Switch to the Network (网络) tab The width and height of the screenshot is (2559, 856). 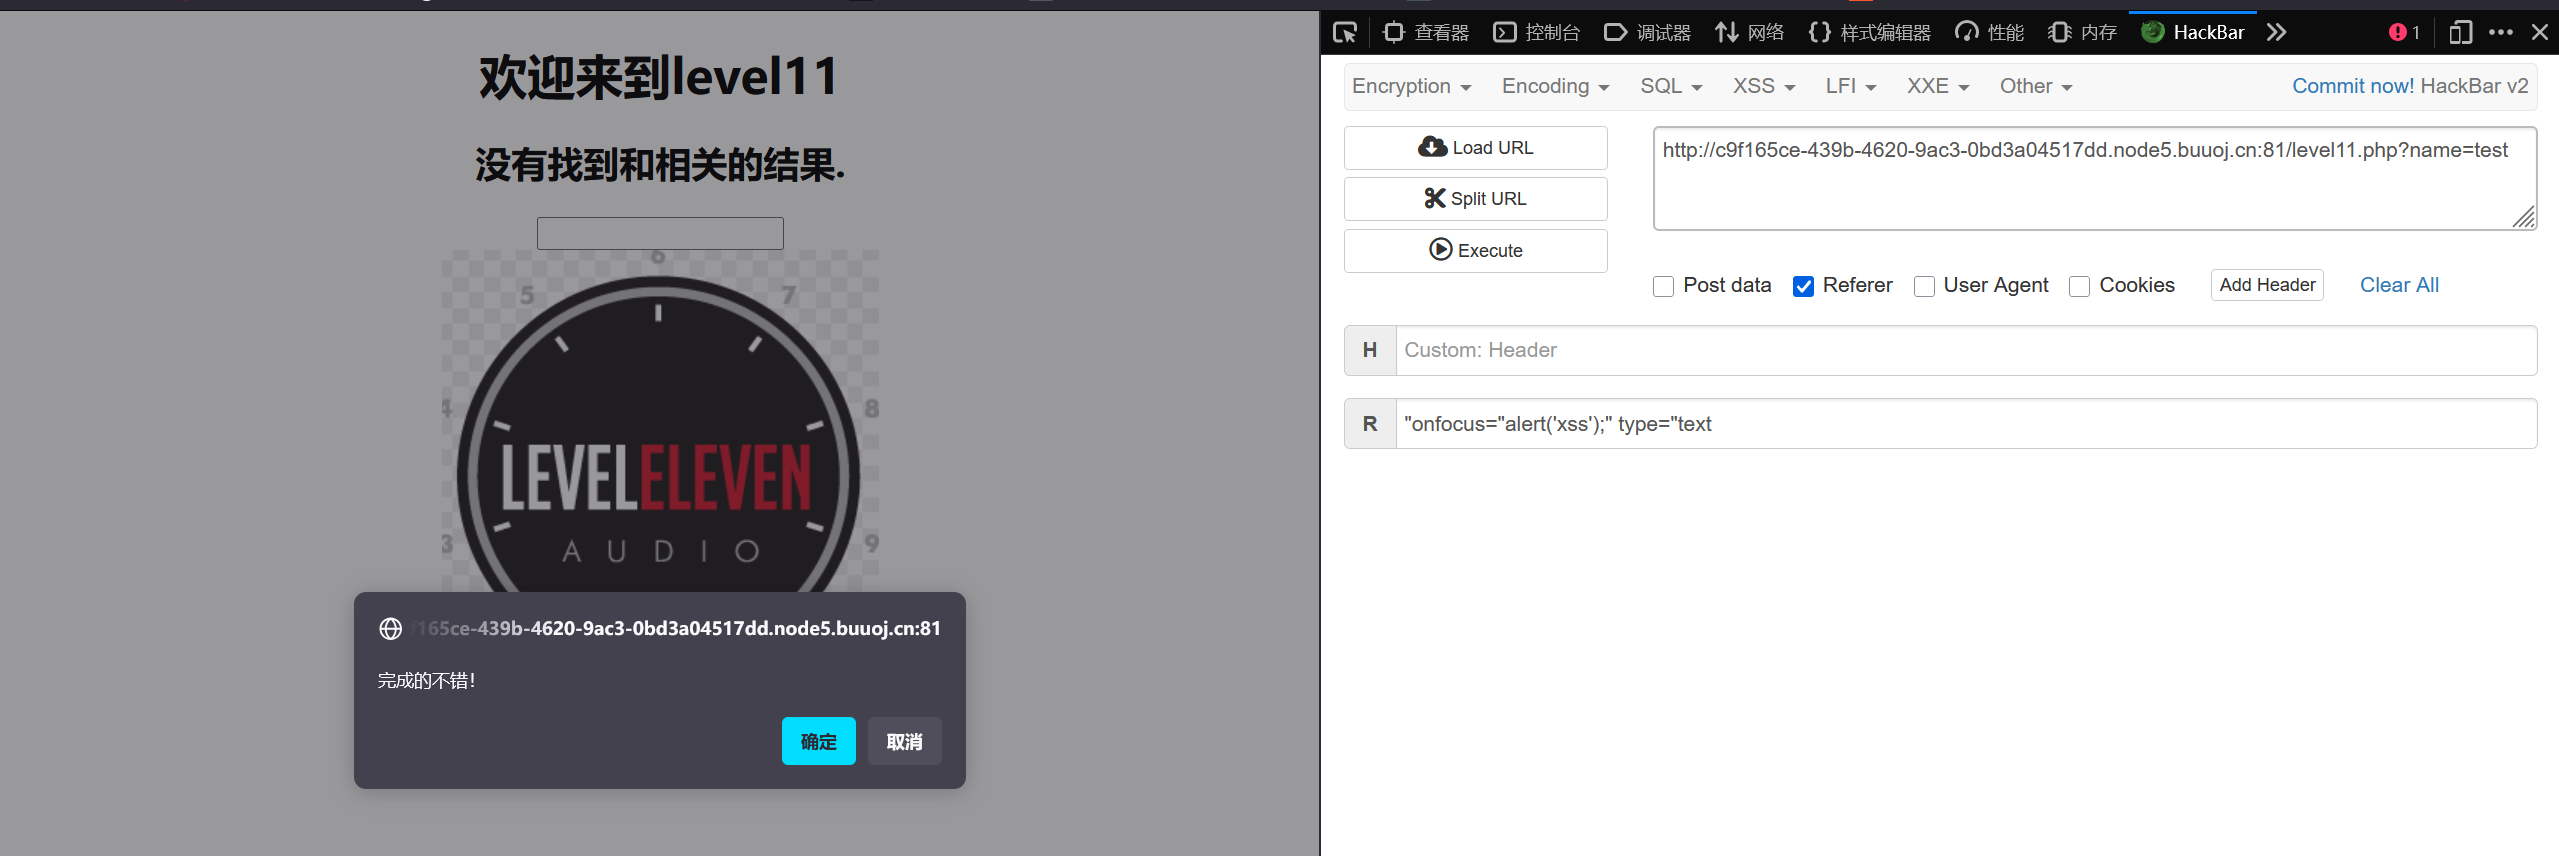[x=1750, y=33]
